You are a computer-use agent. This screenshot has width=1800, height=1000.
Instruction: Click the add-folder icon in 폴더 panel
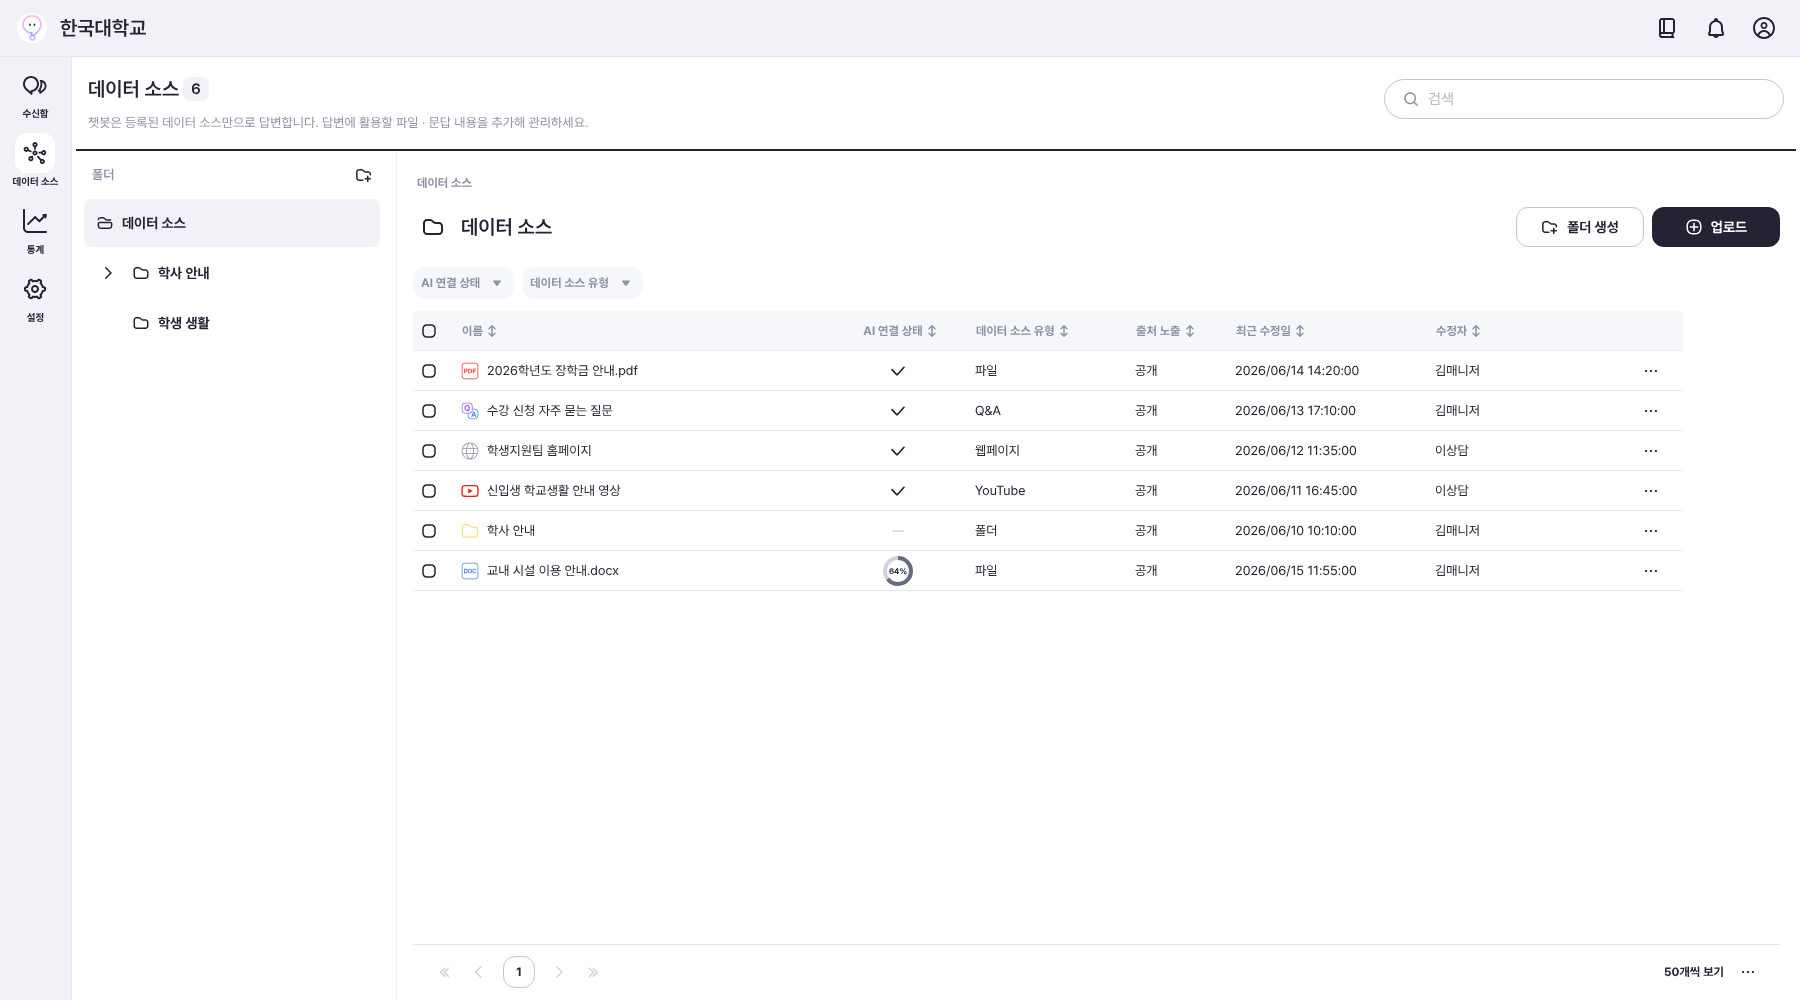364,175
